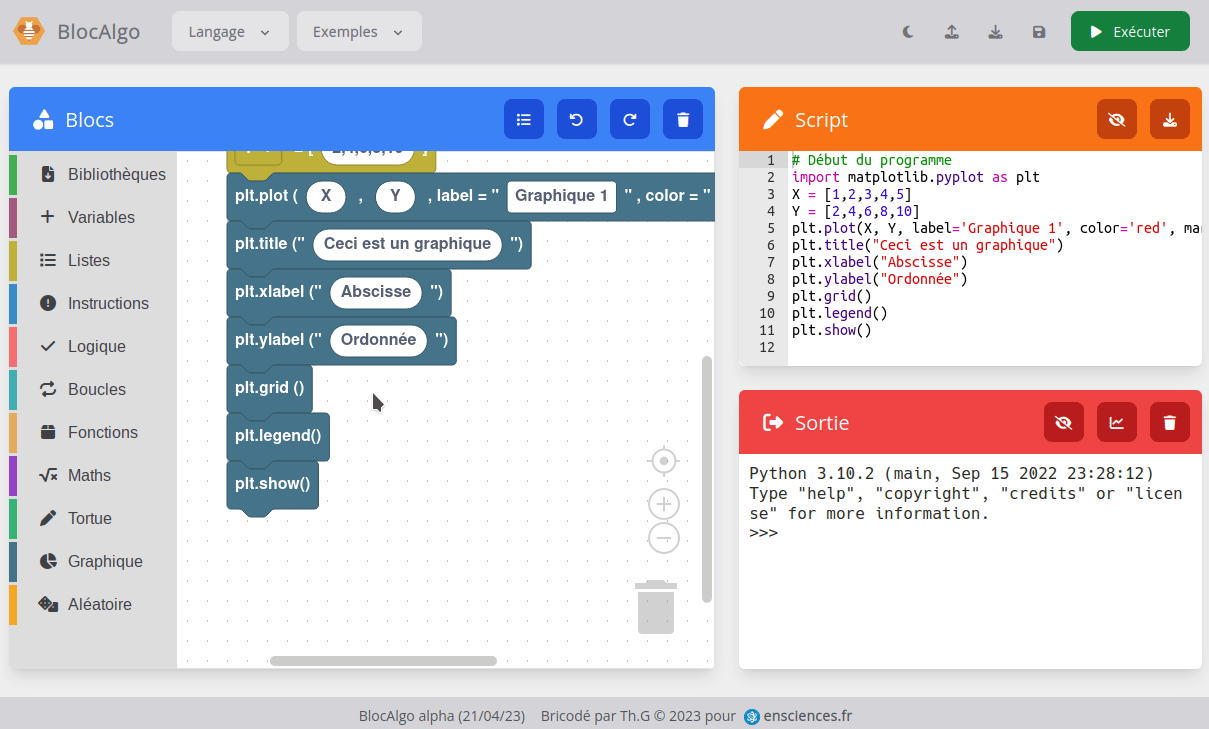Open the Graphique block category

pos(104,561)
